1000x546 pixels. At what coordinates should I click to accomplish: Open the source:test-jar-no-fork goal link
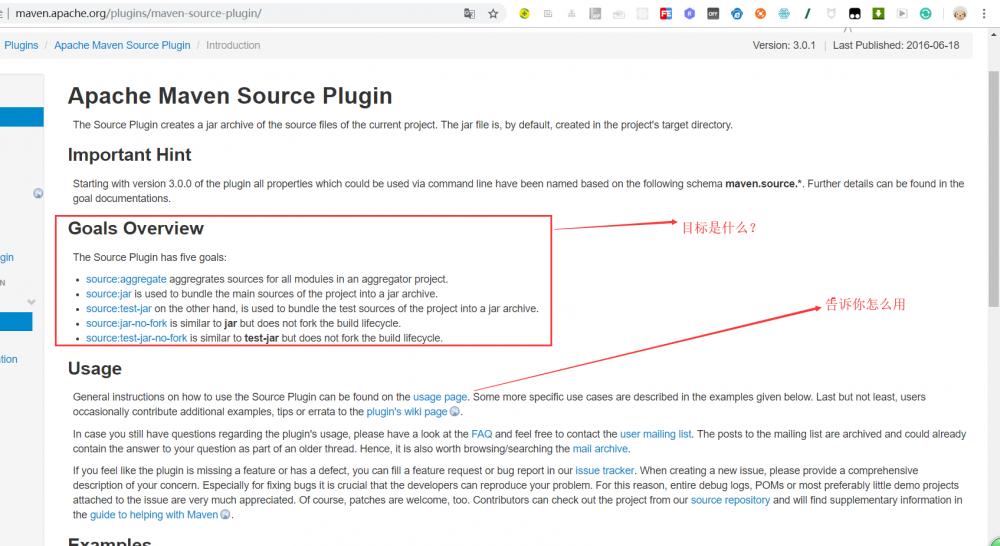[x=136, y=338]
